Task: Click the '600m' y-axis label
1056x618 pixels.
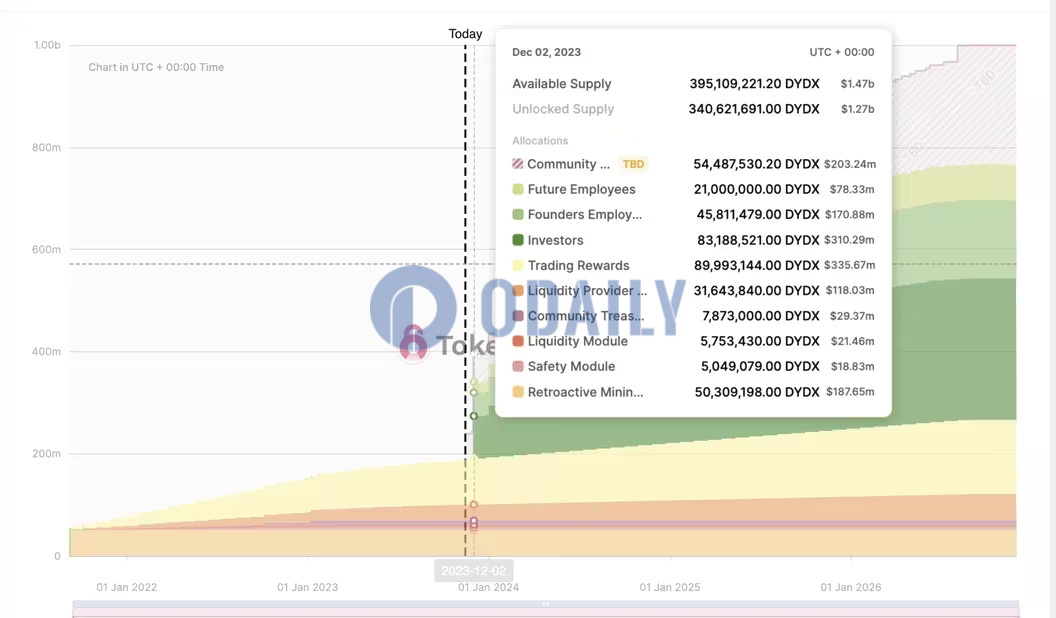Action: (46, 250)
